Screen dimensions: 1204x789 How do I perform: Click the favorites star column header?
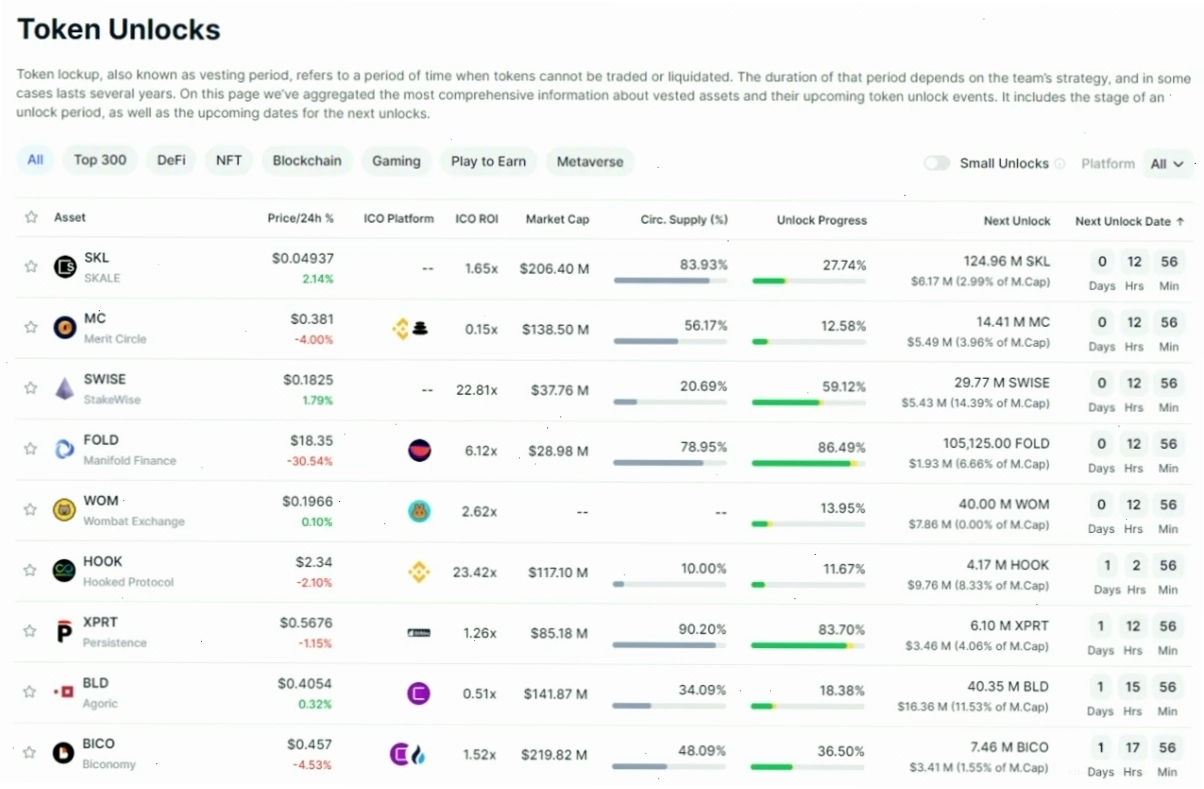pyautogui.click(x=31, y=217)
